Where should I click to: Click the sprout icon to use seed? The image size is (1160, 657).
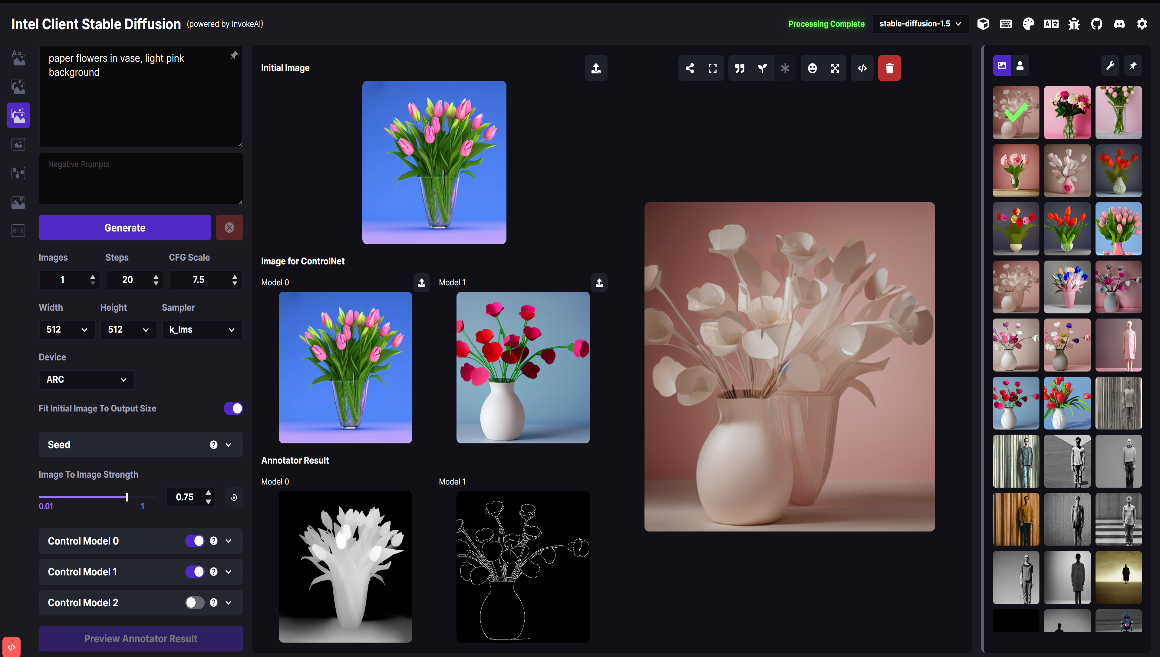point(762,68)
